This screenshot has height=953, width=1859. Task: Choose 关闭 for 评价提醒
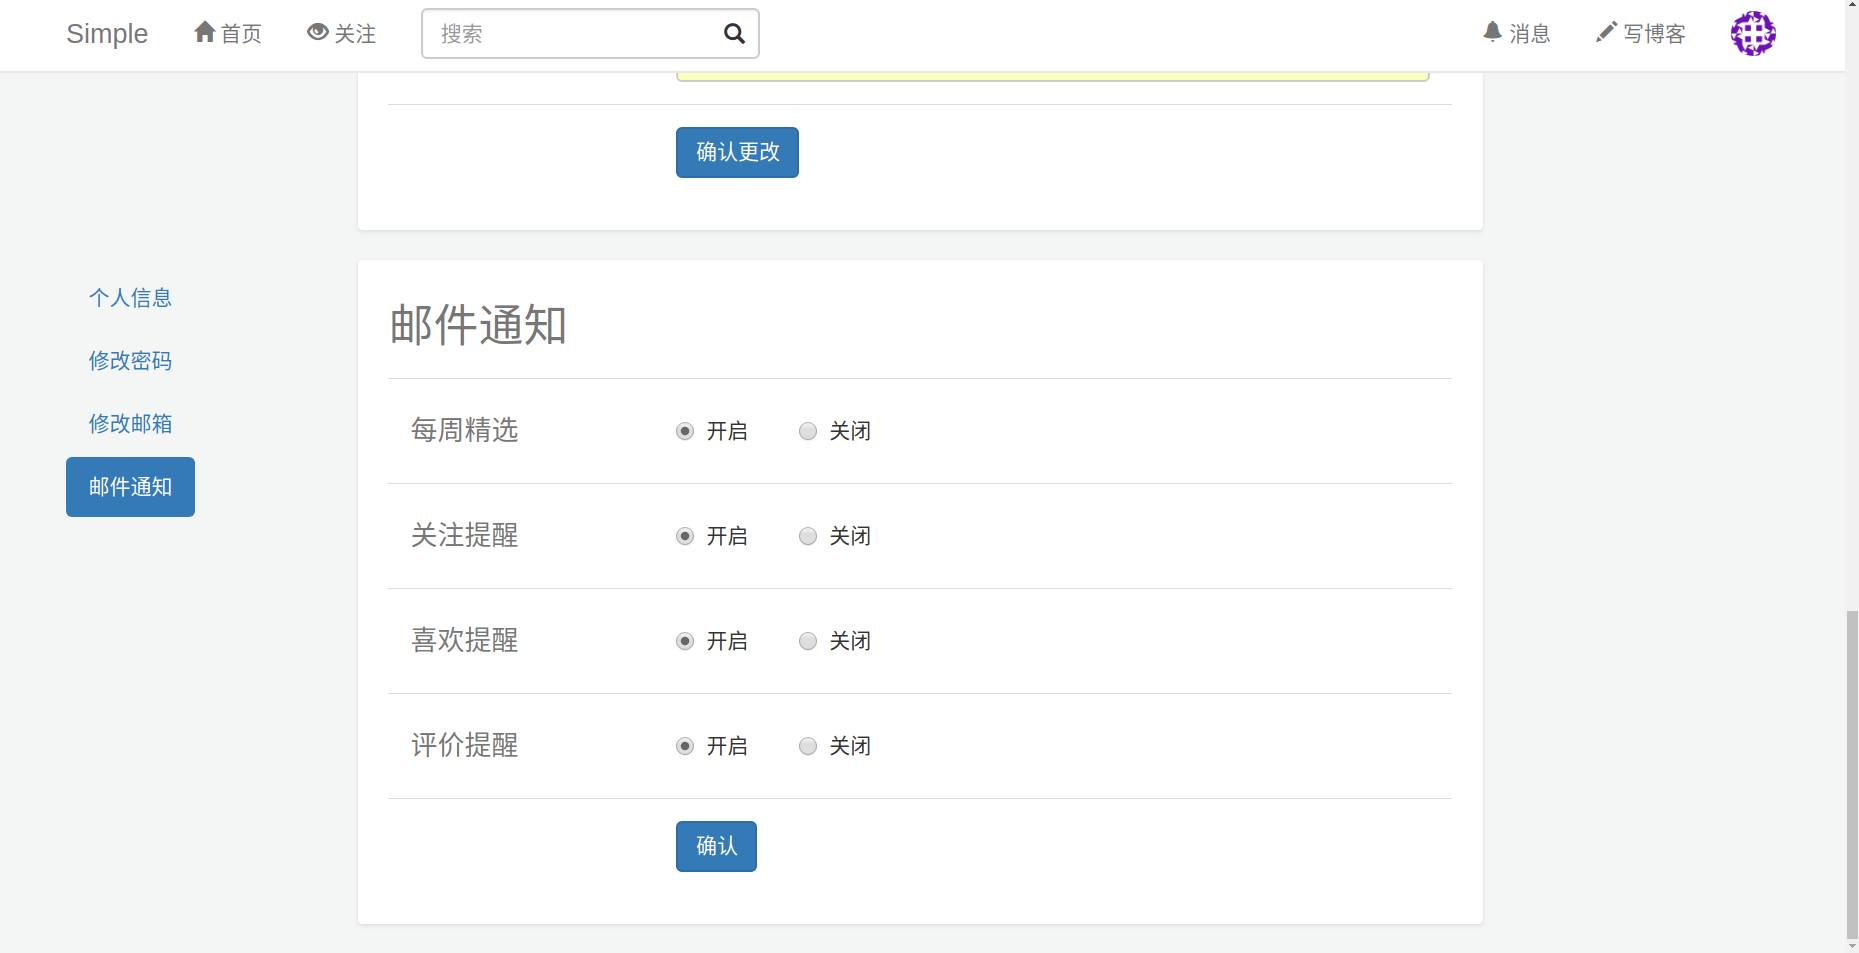[x=808, y=746]
